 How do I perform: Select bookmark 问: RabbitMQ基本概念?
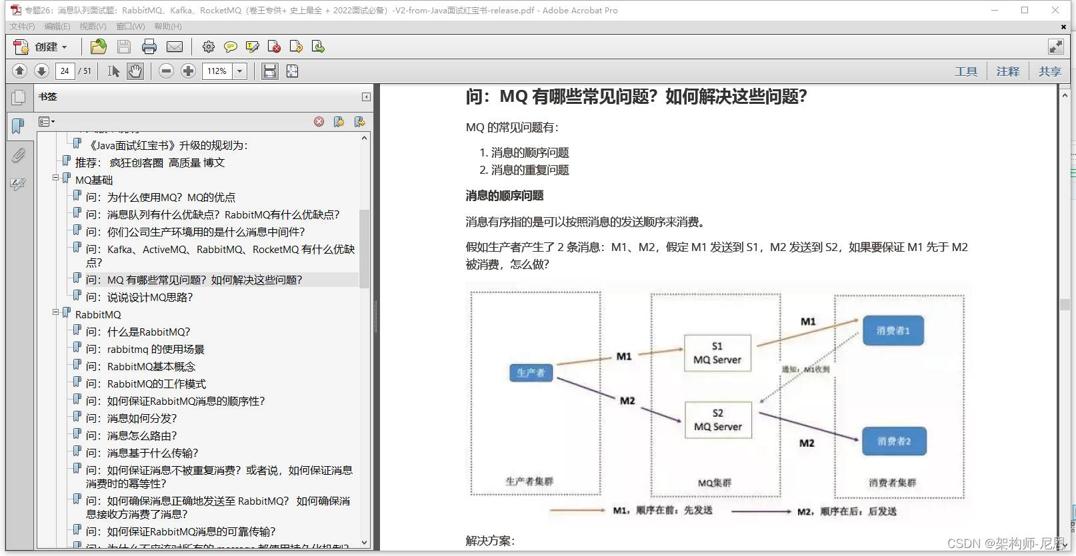[x=141, y=367]
